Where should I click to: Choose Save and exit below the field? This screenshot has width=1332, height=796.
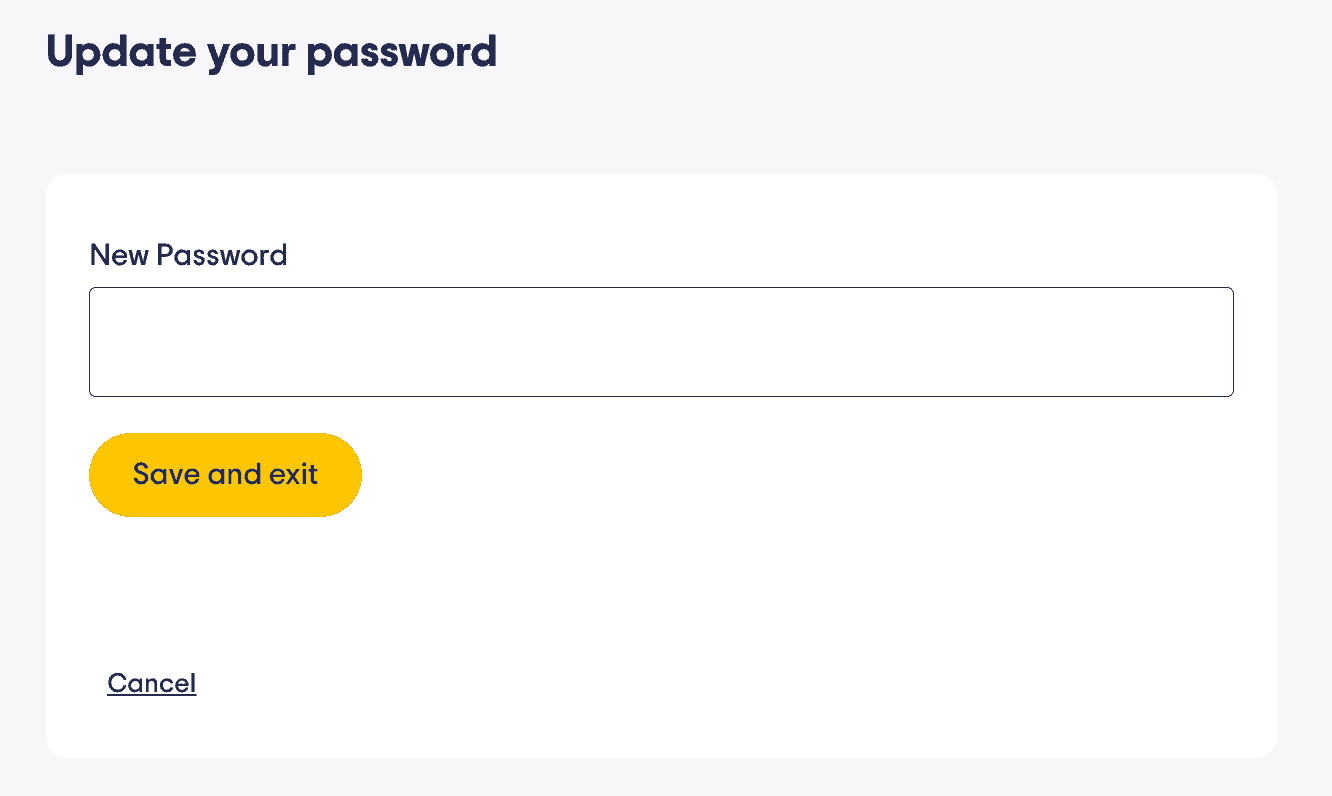tap(225, 474)
